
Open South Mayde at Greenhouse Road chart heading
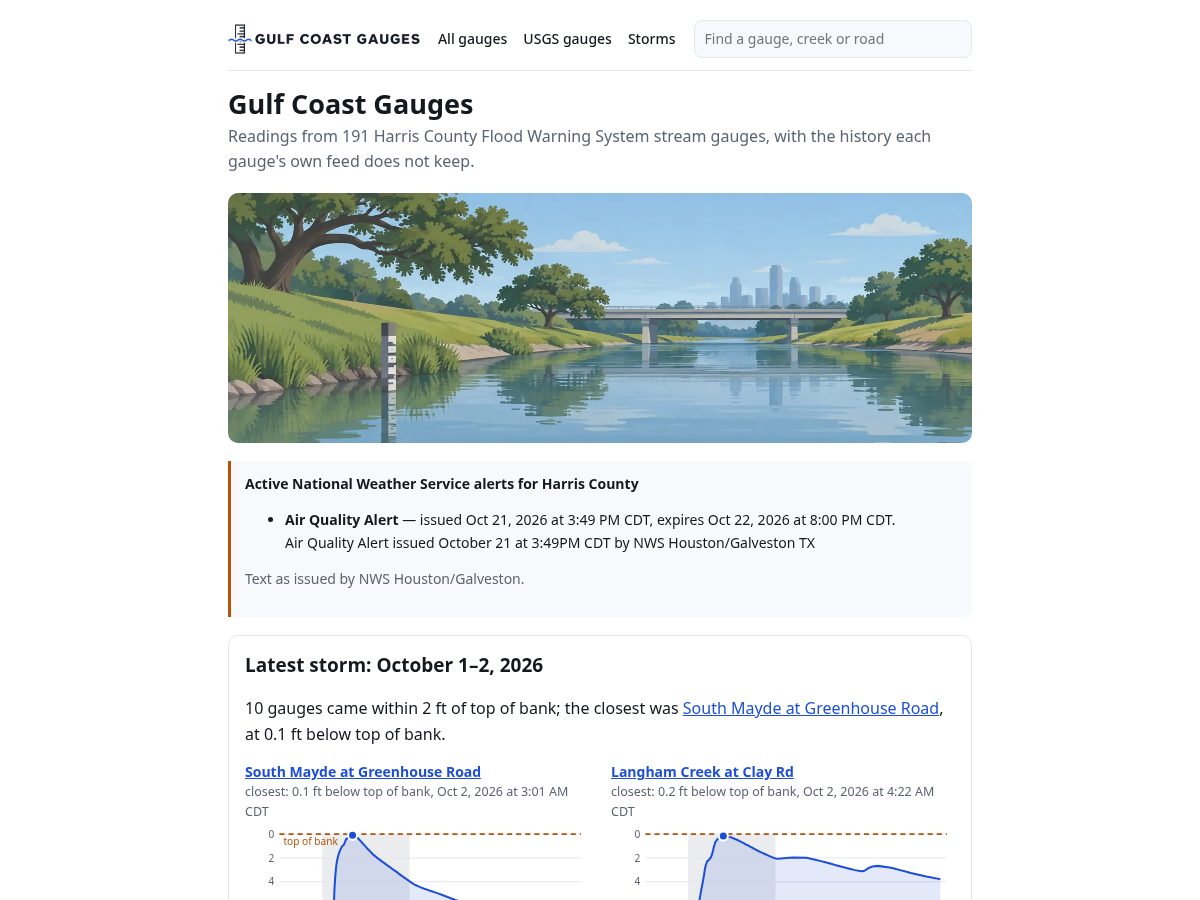[363, 772]
